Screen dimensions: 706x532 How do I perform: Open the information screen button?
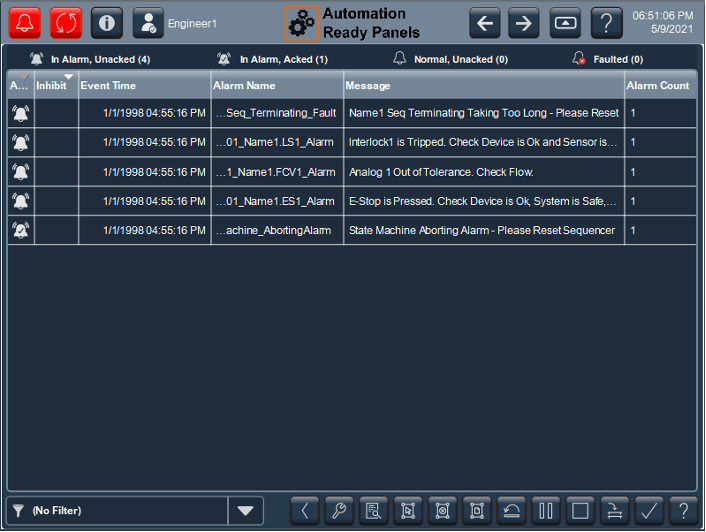click(x=107, y=23)
